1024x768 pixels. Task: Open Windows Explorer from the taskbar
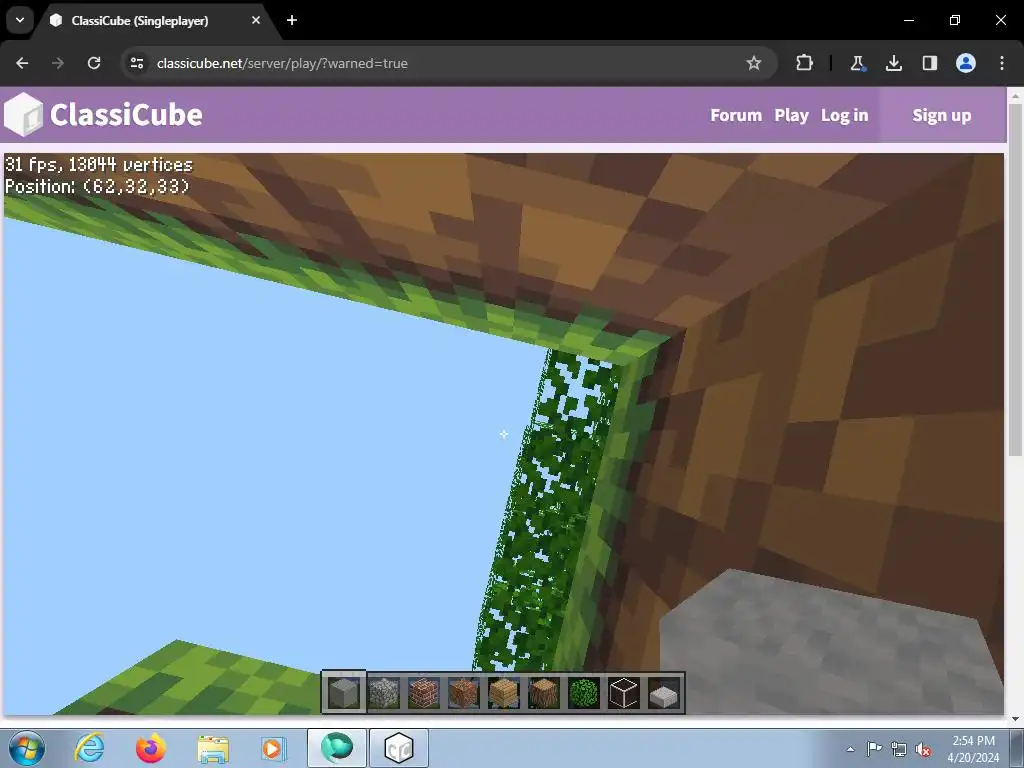pyautogui.click(x=213, y=748)
